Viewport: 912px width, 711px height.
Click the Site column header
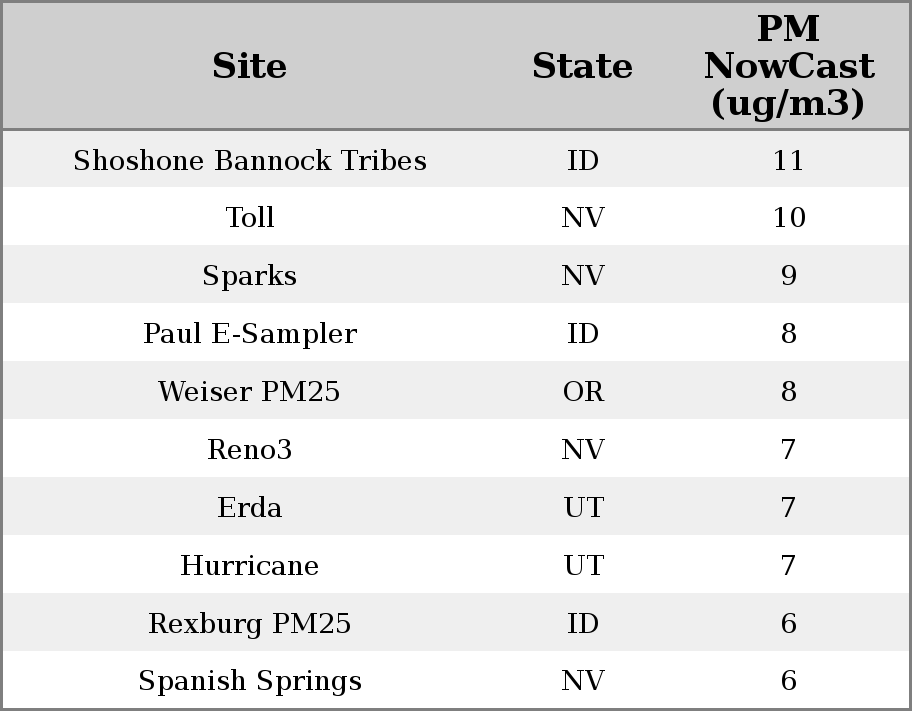250,66
